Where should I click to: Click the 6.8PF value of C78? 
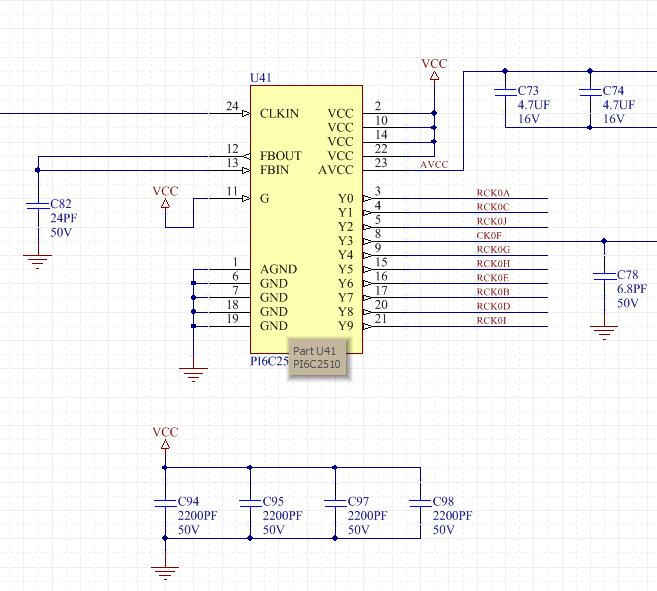(x=632, y=289)
